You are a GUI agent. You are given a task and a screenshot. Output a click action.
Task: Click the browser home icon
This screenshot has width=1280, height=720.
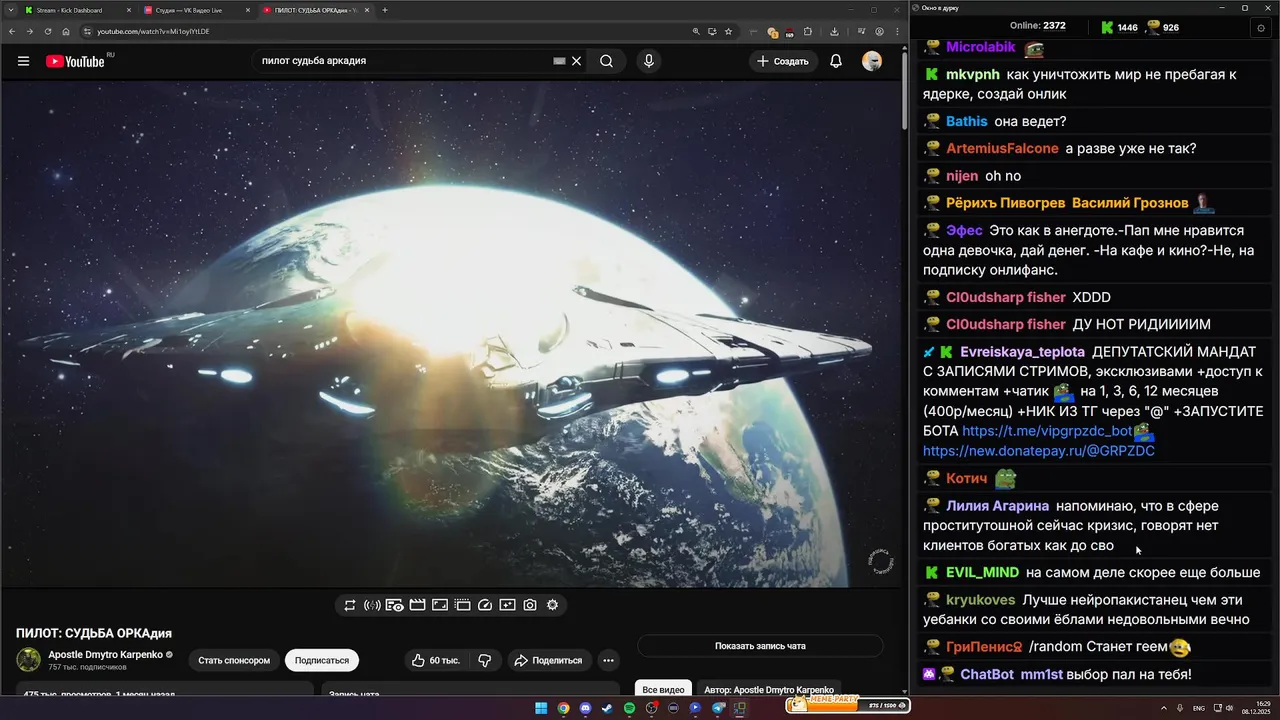tap(66, 31)
